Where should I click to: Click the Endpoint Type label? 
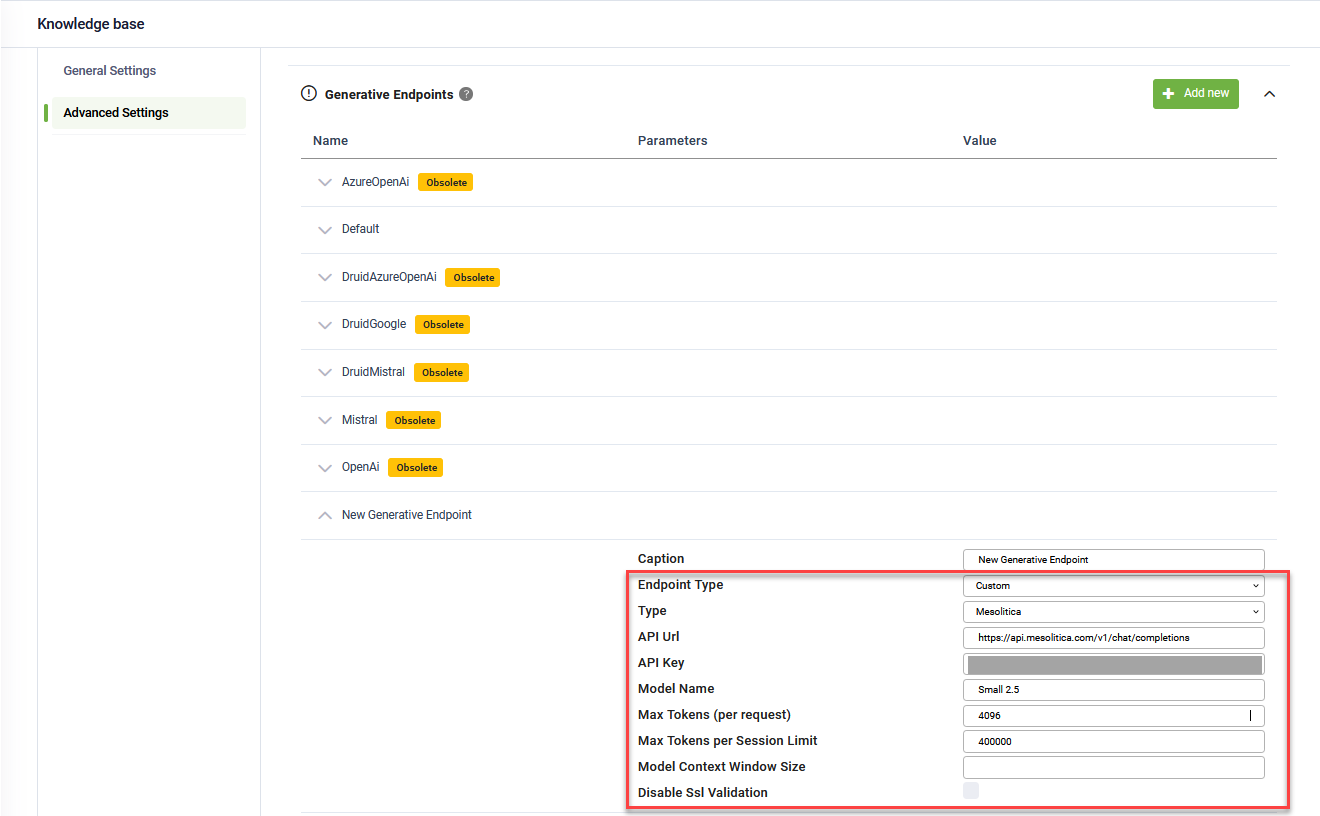coord(680,585)
